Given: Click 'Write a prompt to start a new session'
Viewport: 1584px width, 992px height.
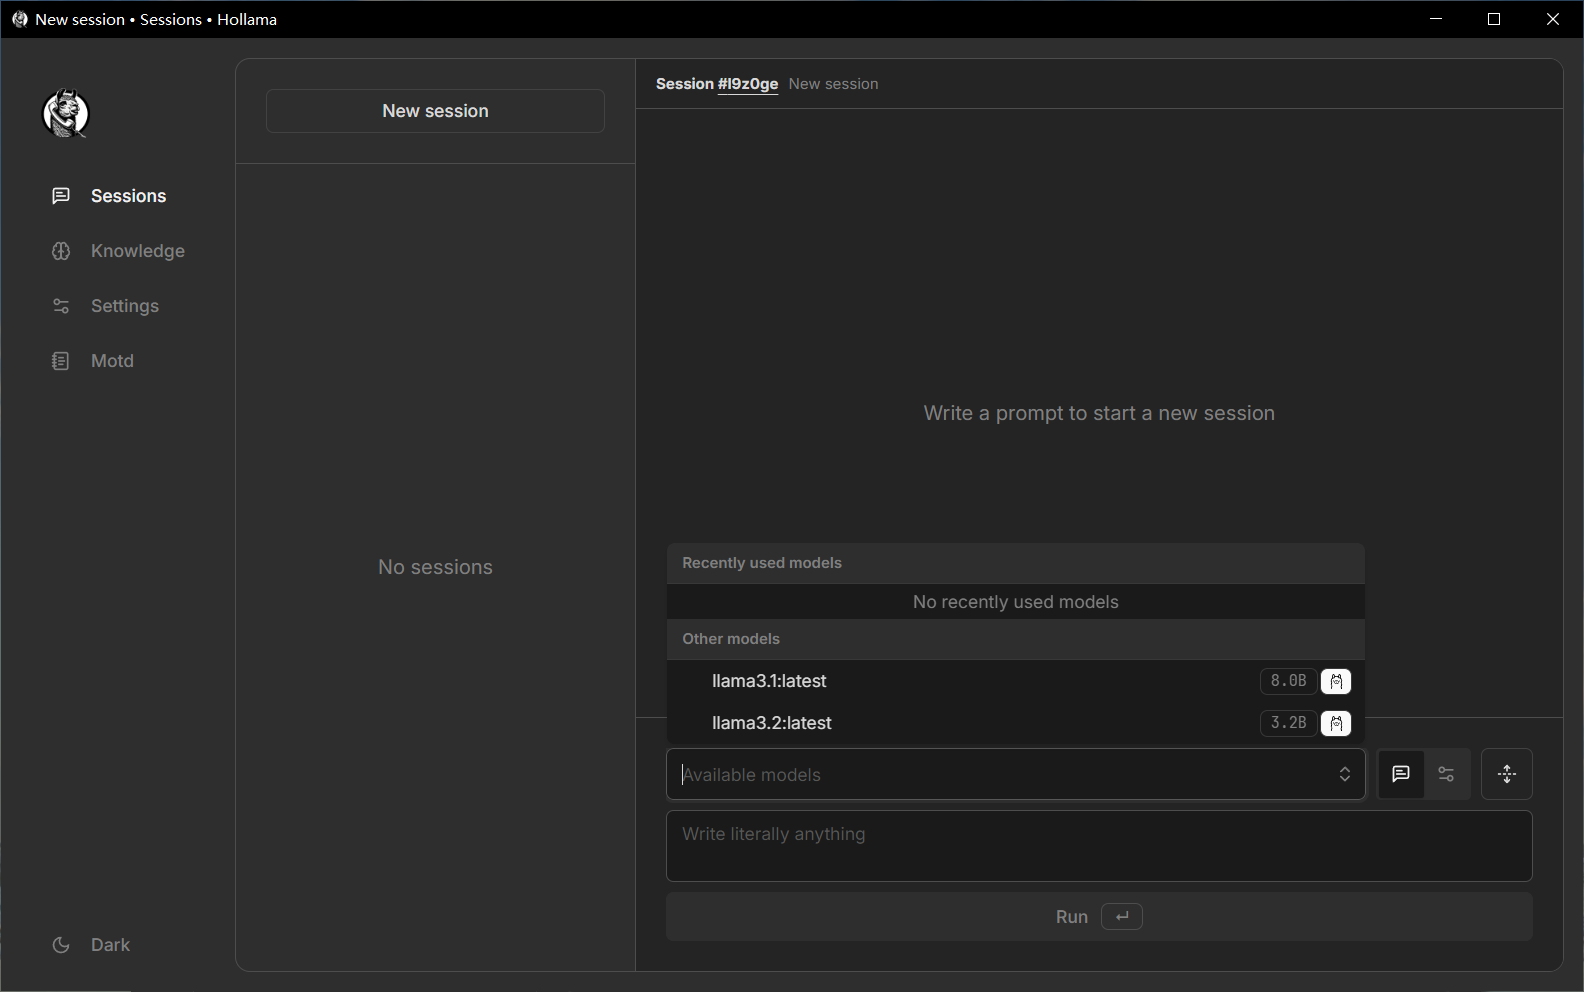Looking at the screenshot, I should 1099,413.
